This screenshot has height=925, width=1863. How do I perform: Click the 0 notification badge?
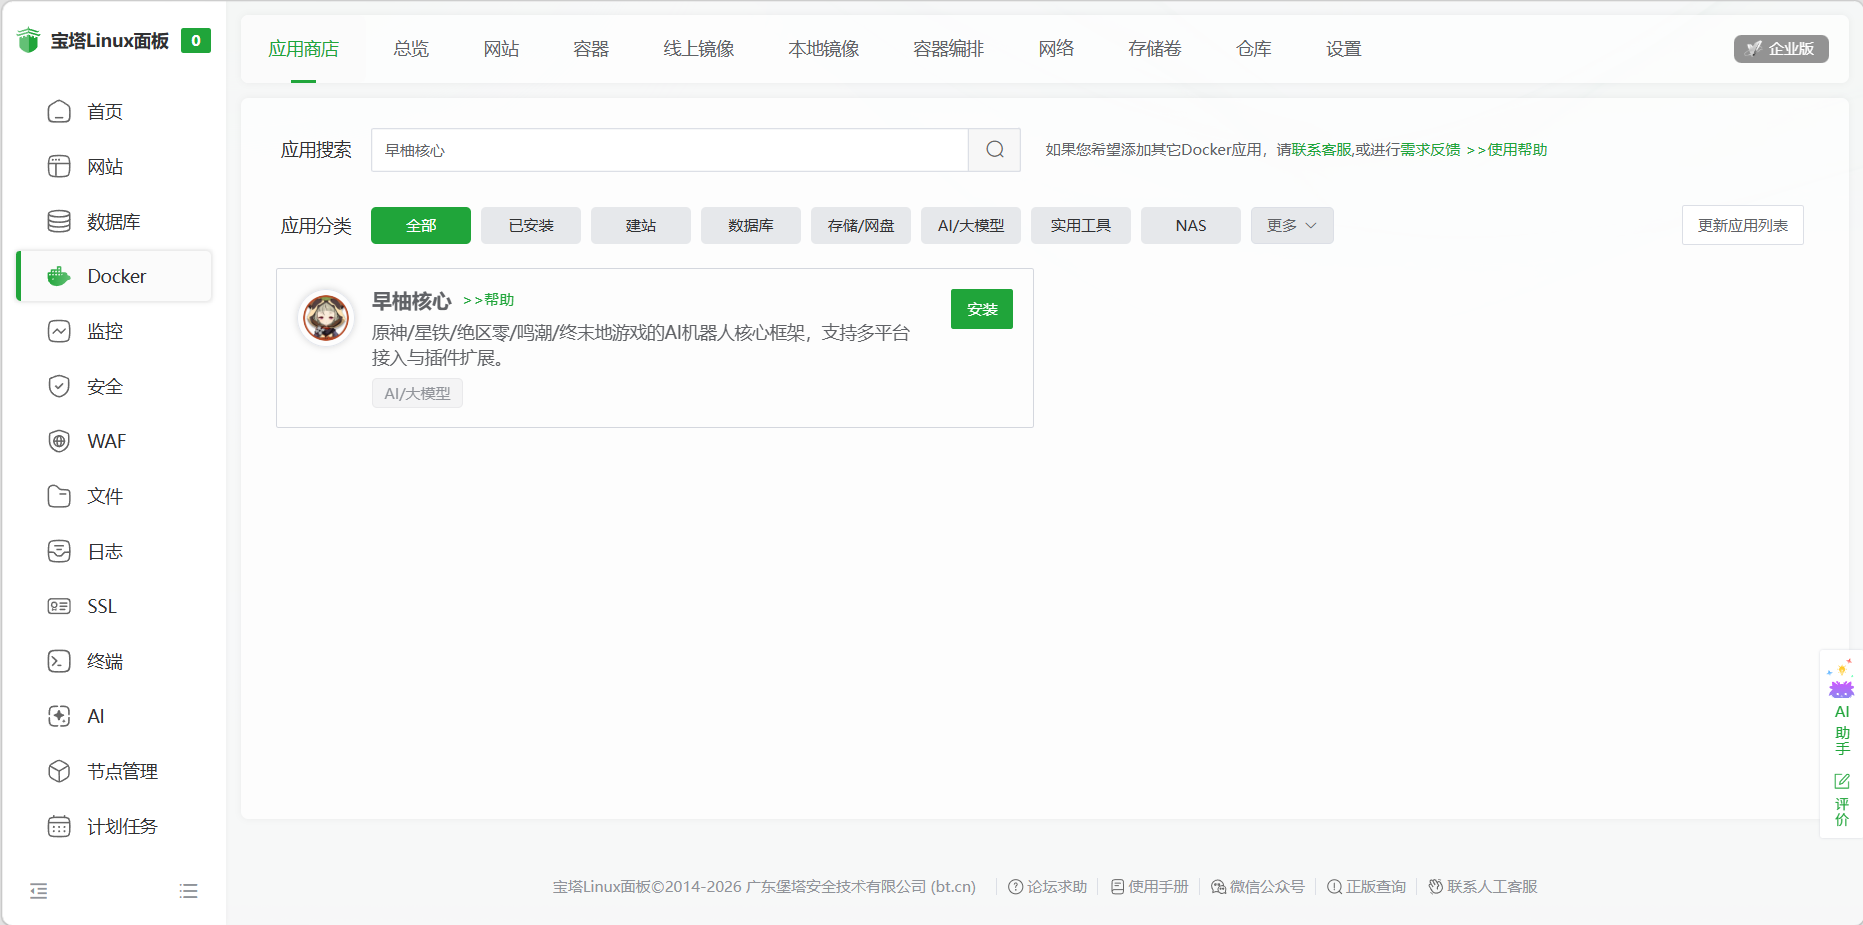tap(196, 41)
